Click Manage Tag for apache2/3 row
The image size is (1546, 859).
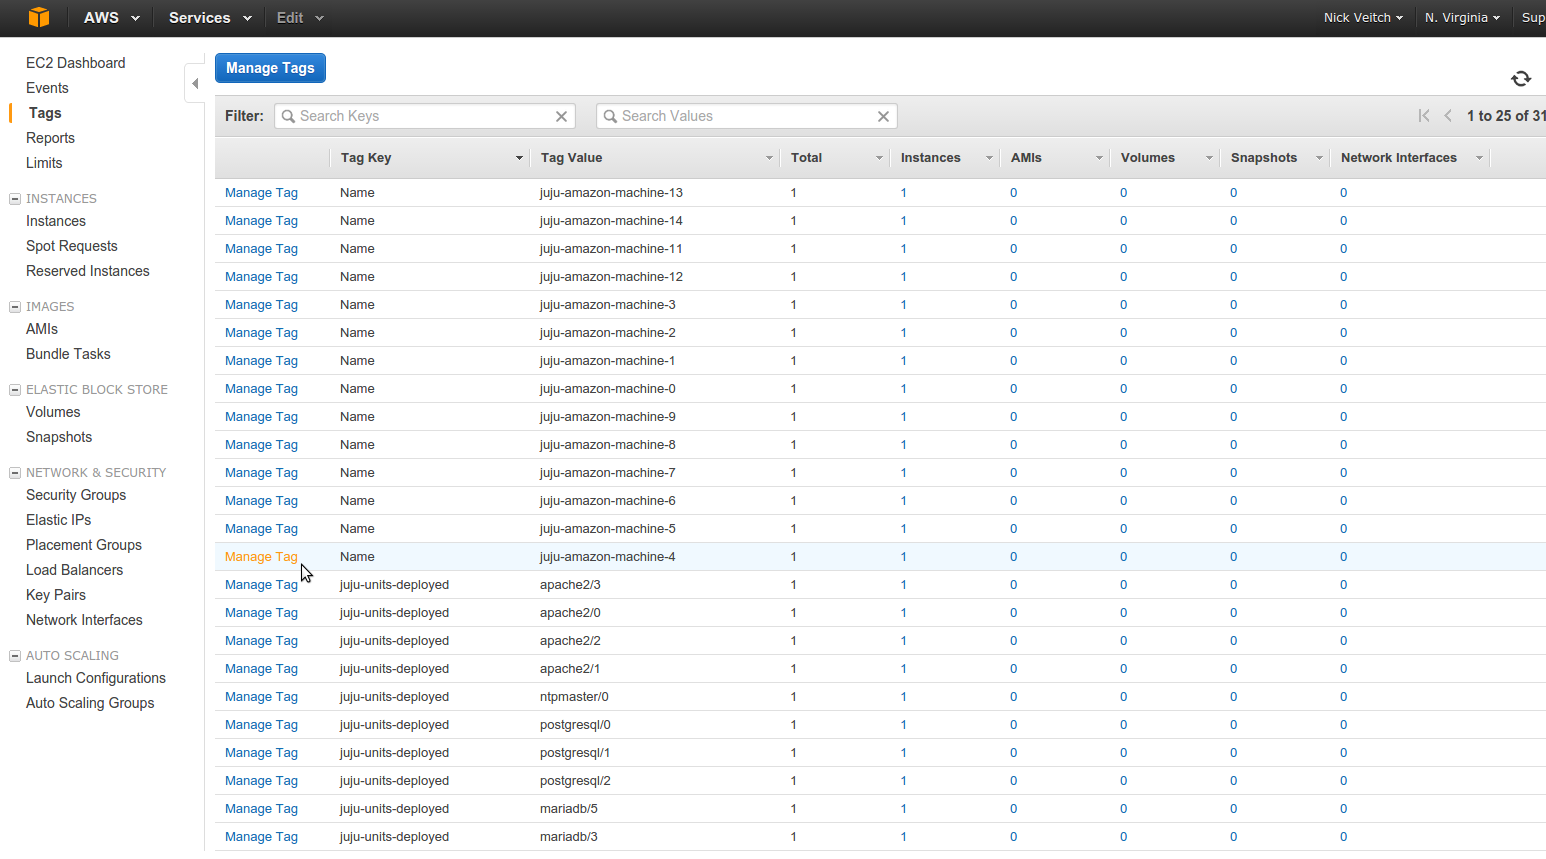point(261,585)
